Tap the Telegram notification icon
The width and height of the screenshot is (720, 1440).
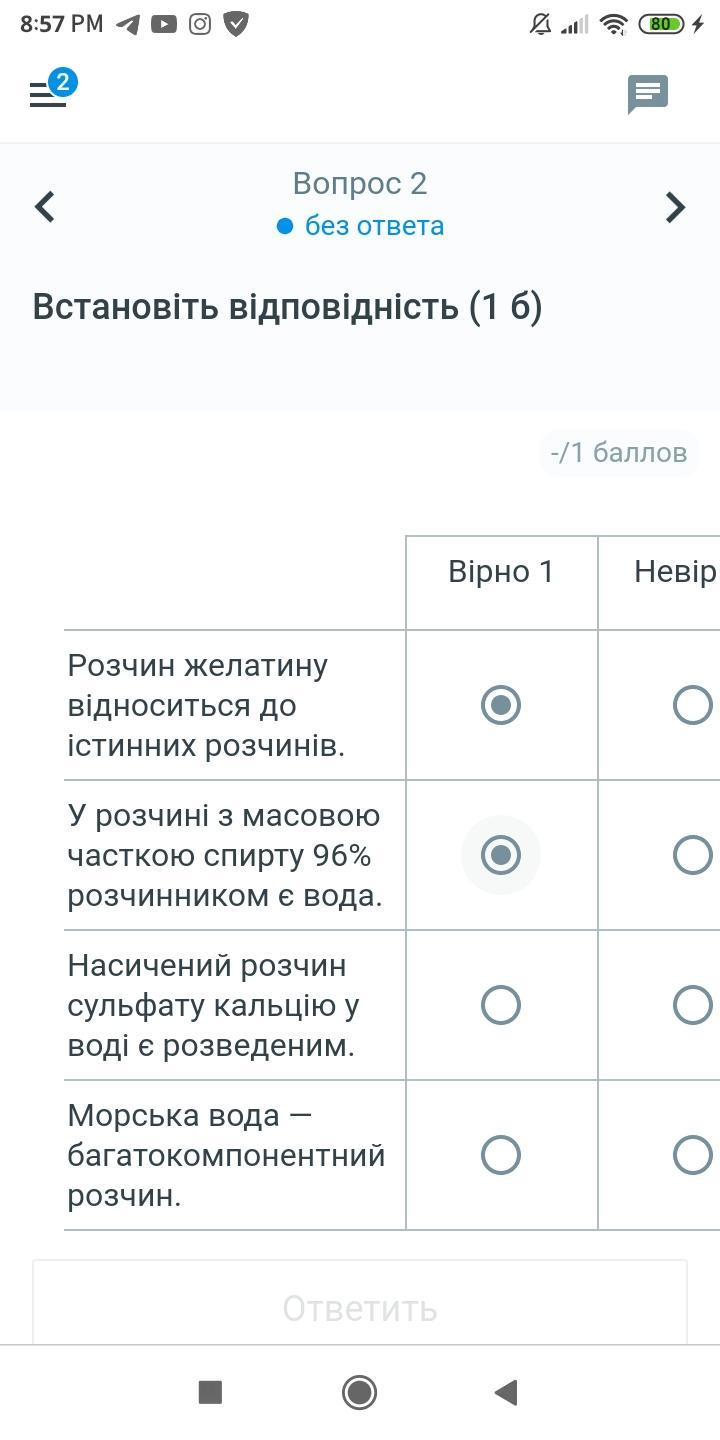click(127, 24)
